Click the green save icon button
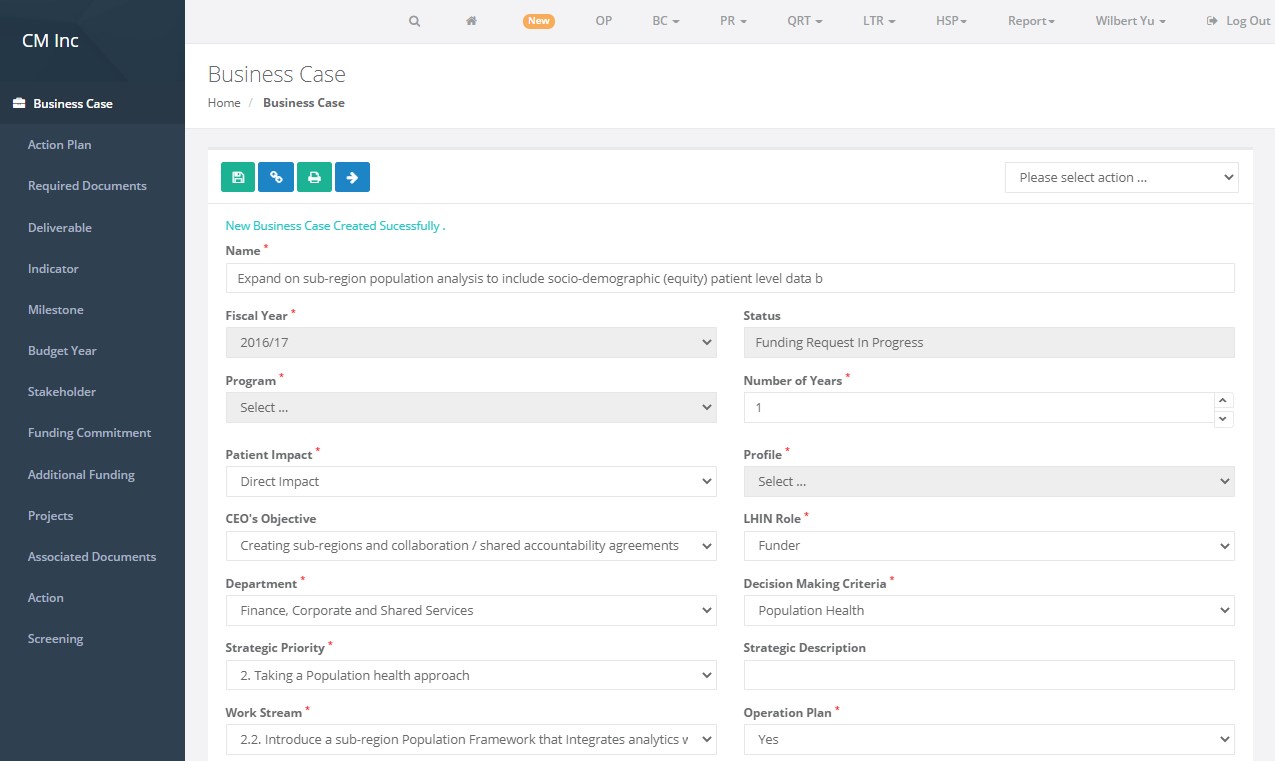 (x=238, y=177)
